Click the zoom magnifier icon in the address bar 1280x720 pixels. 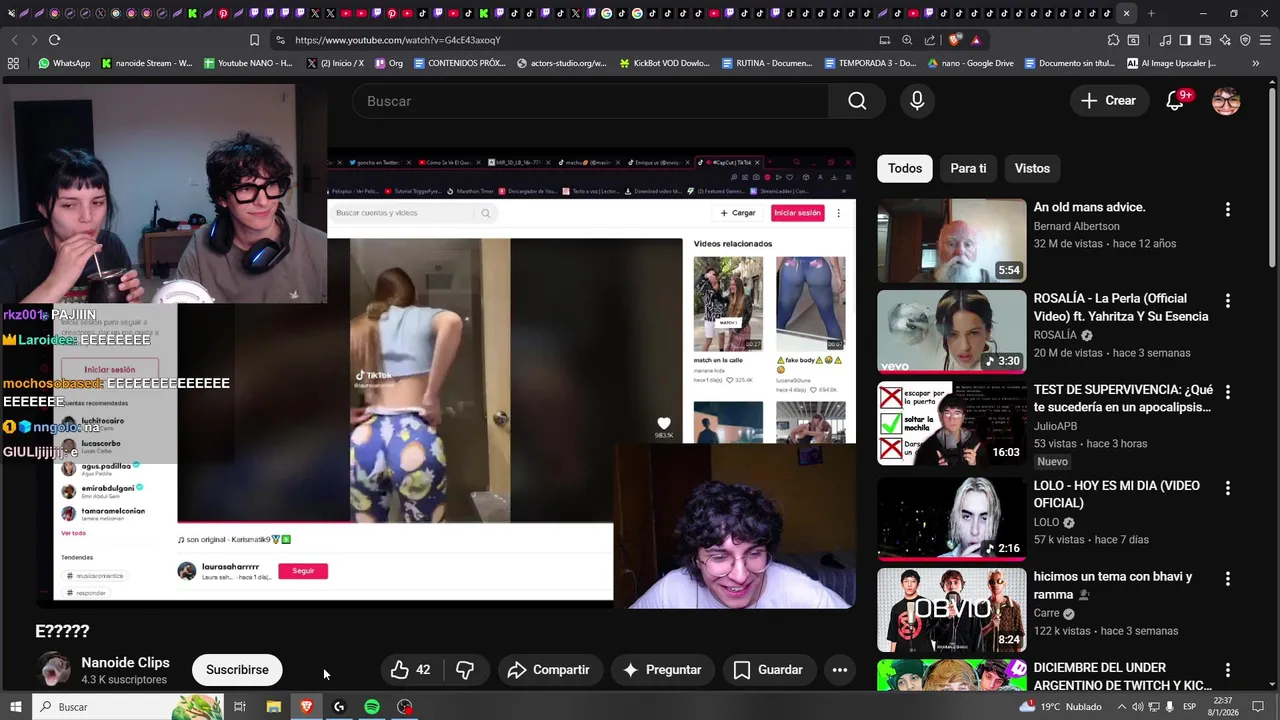coord(907,40)
